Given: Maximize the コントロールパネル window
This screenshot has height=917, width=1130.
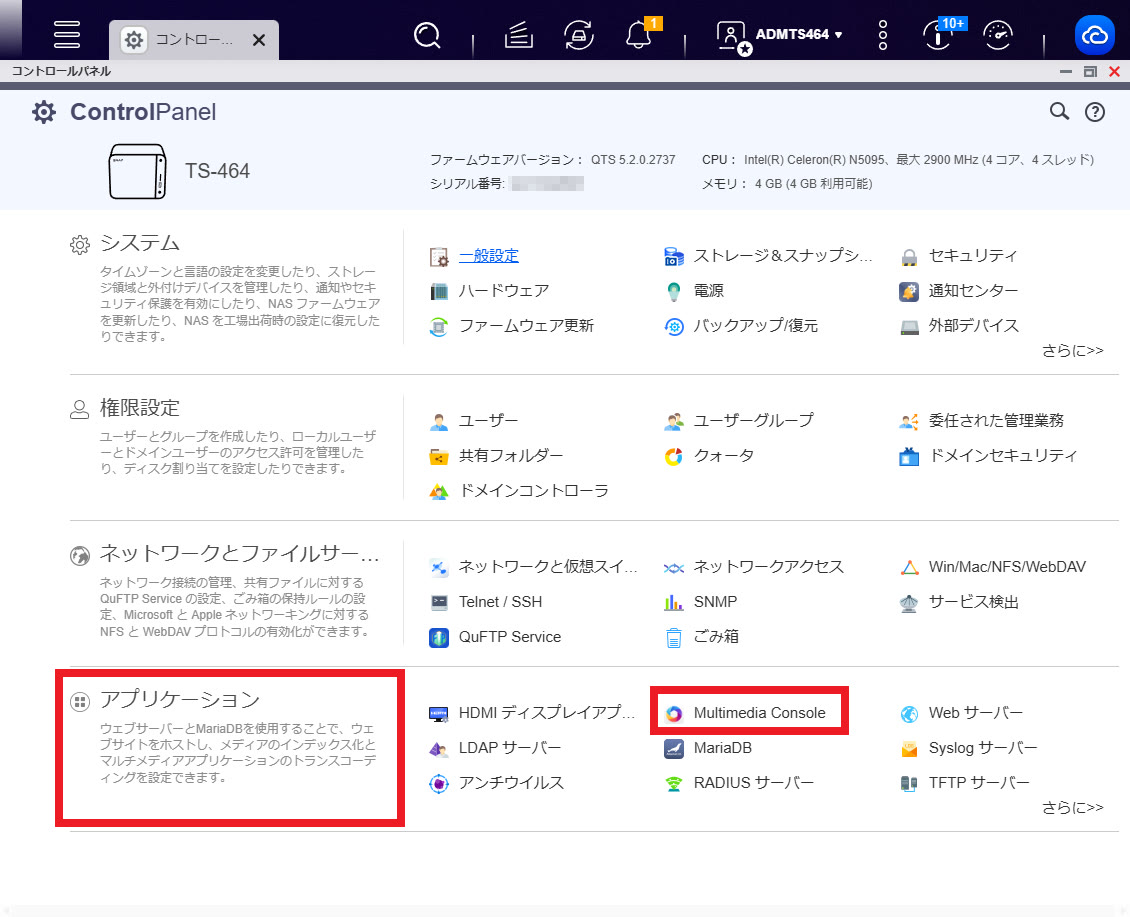Looking at the screenshot, I should point(1090,71).
